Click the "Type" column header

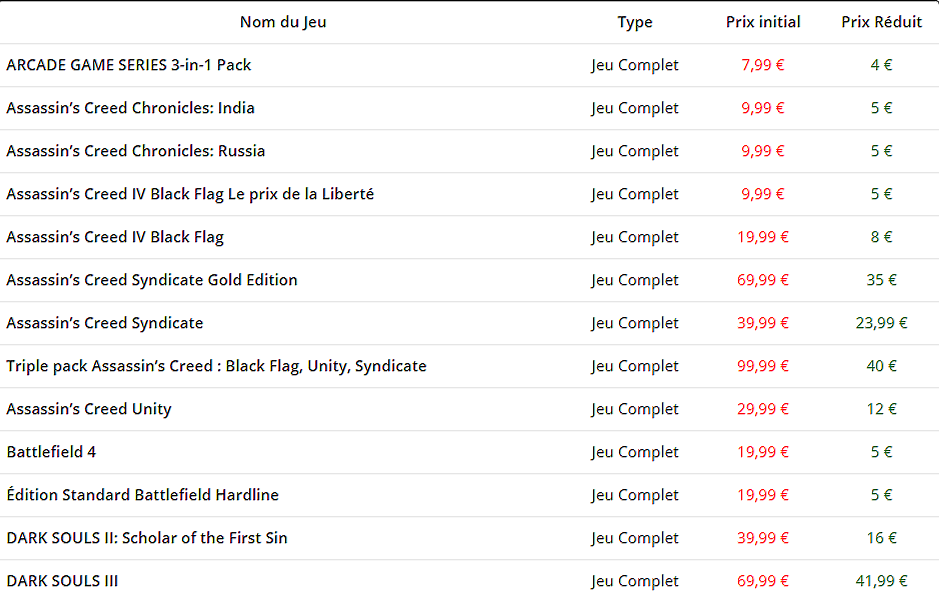coord(634,22)
